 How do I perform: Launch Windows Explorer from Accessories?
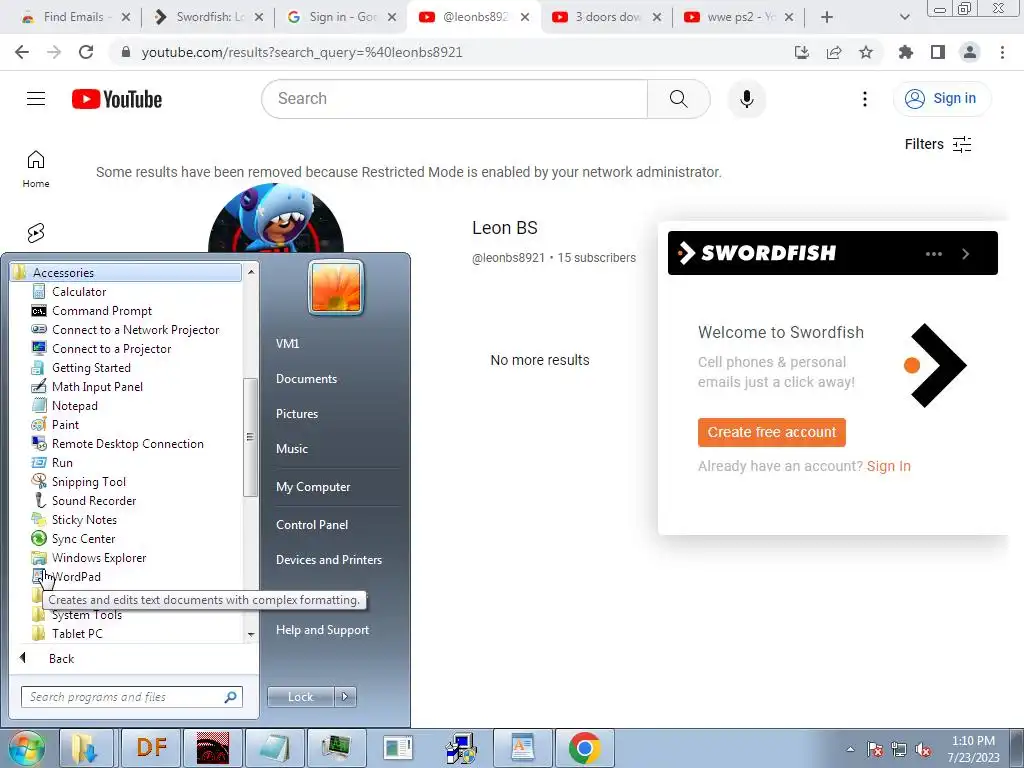[x=99, y=557]
